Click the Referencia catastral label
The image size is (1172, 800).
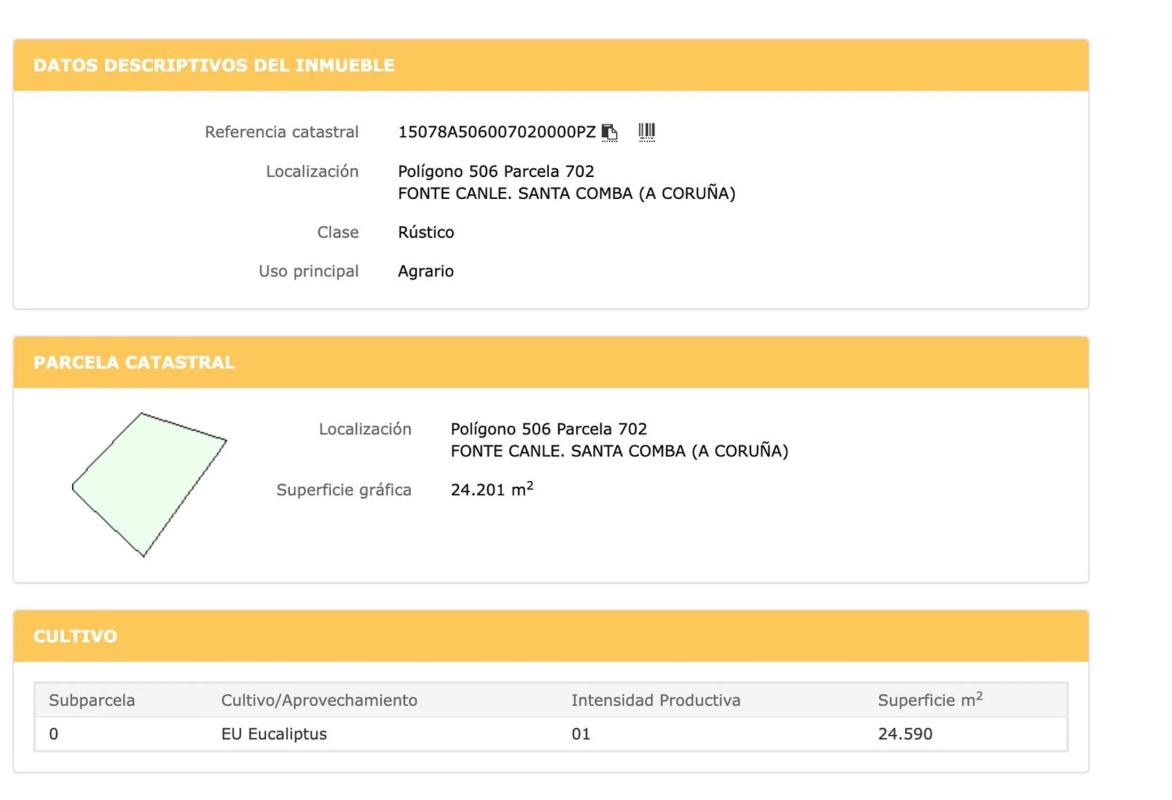[281, 132]
